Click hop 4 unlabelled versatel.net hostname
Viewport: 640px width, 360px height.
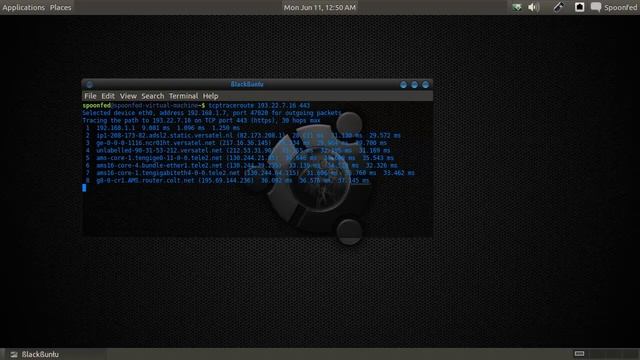pyautogui.click(x=159, y=150)
